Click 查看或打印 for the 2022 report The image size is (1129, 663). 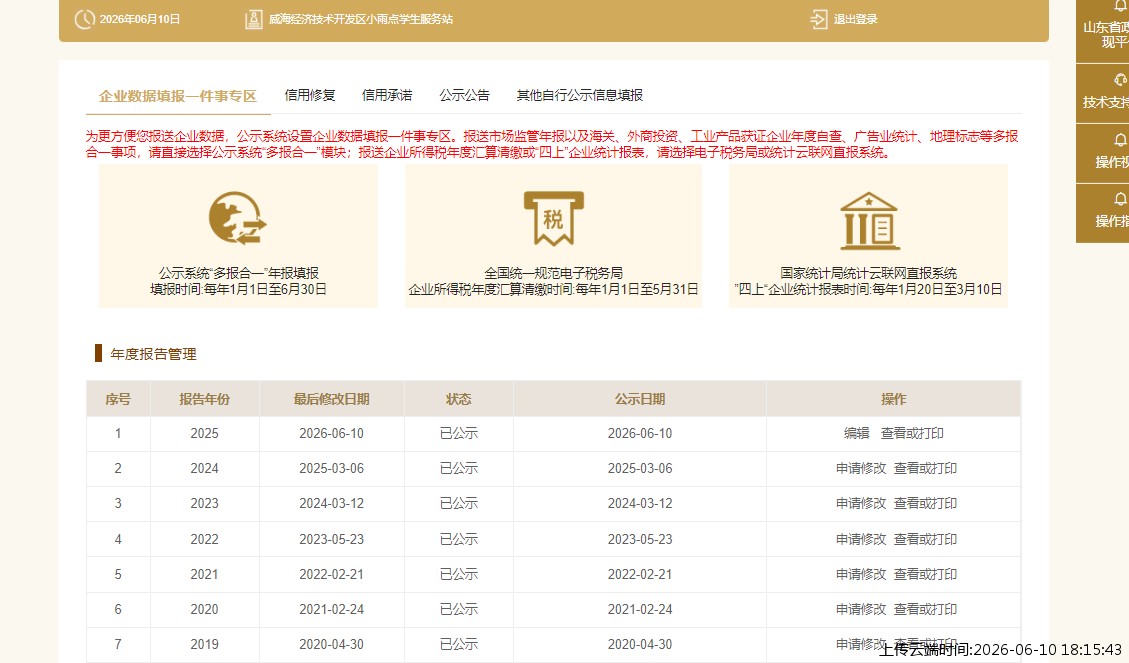925,539
